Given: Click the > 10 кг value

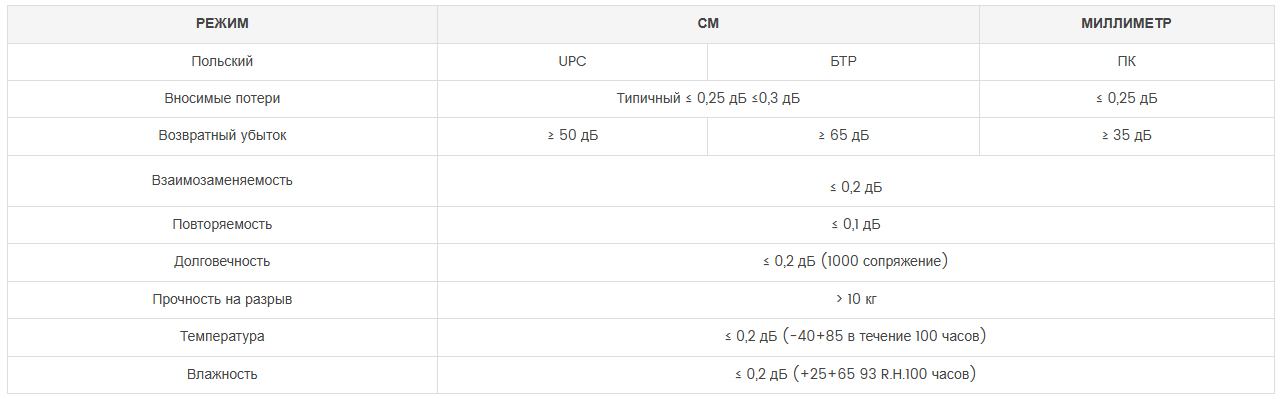Looking at the screenshot, I should pyautogui.click(x=855, y=299).
